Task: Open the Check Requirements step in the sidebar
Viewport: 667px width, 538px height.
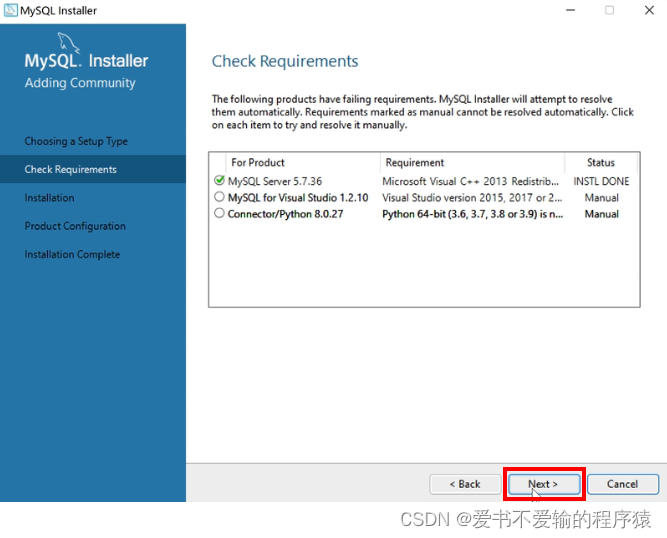Action: [93, 169]
